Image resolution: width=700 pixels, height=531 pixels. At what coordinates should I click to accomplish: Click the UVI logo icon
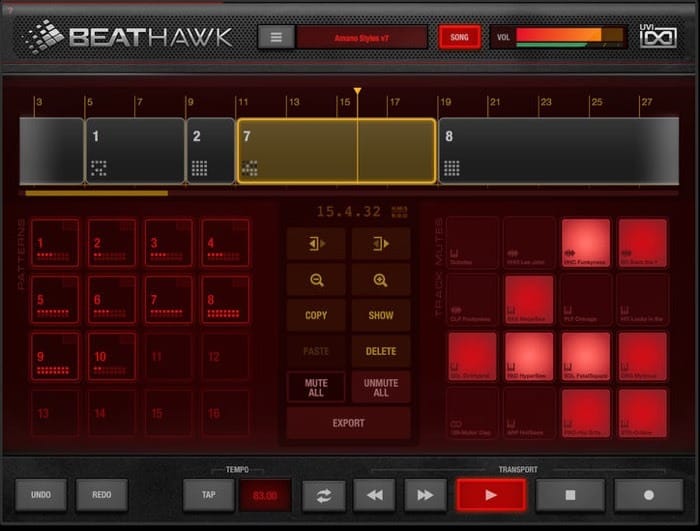coord(658,36)
